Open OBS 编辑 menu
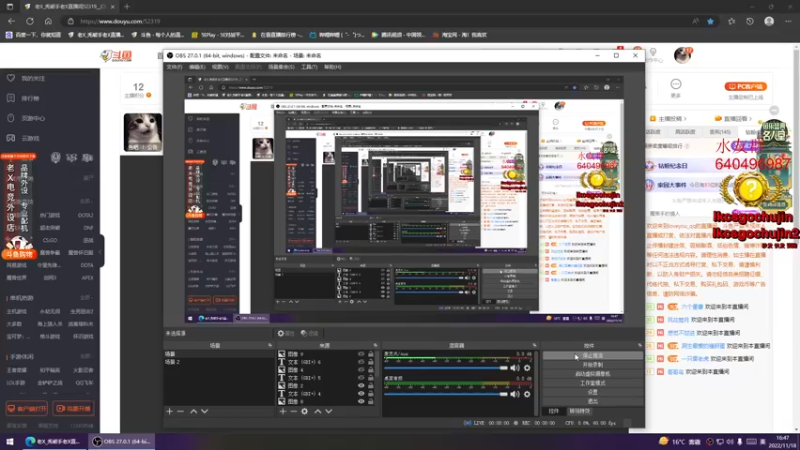Image resolution: width=800 pixels, height=450 pixels. click(x=197, y=67)
